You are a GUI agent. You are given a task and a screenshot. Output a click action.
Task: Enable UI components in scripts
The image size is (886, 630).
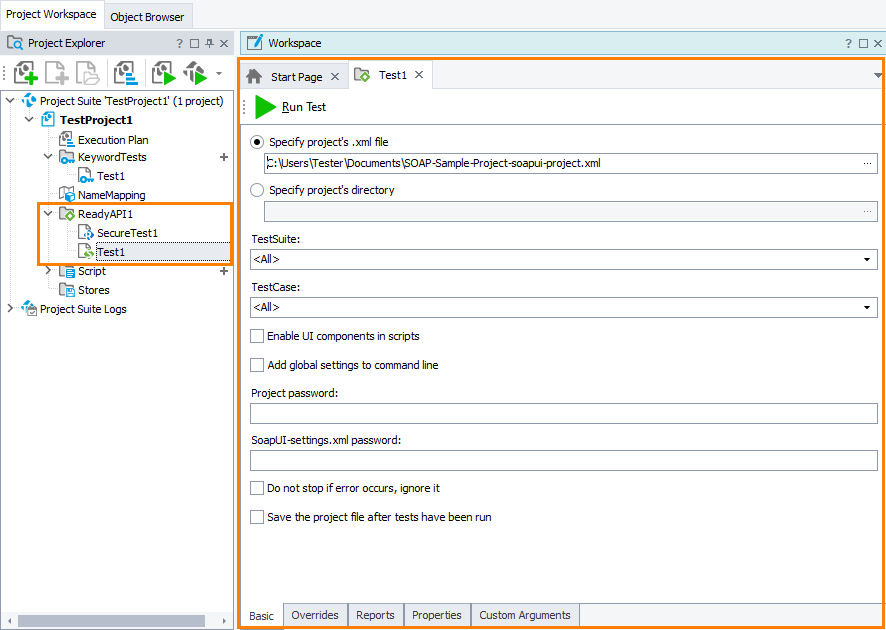[256, 336]
